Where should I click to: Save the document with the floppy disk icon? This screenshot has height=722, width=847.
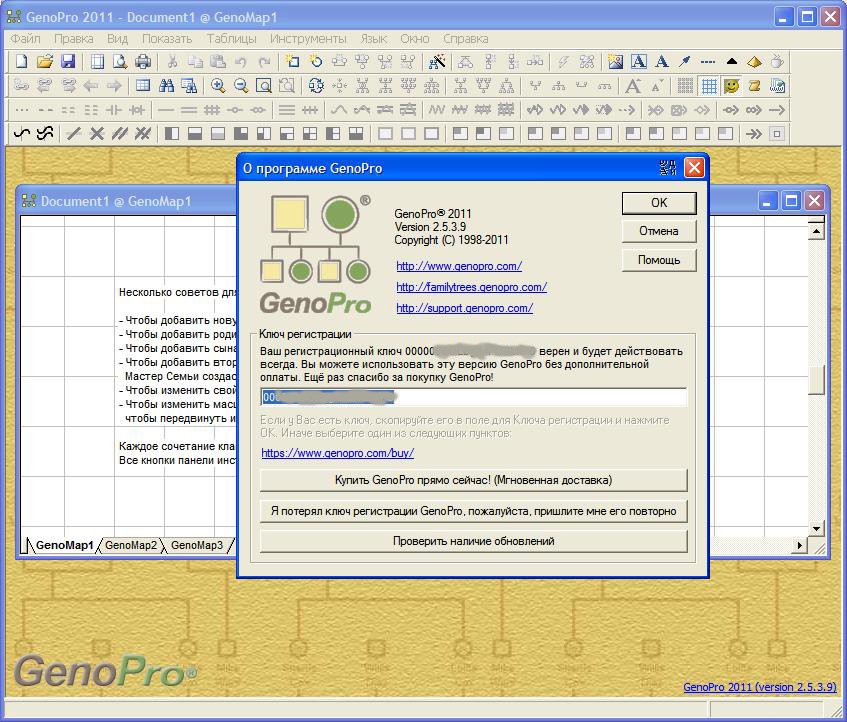click(x=68, y=62)
